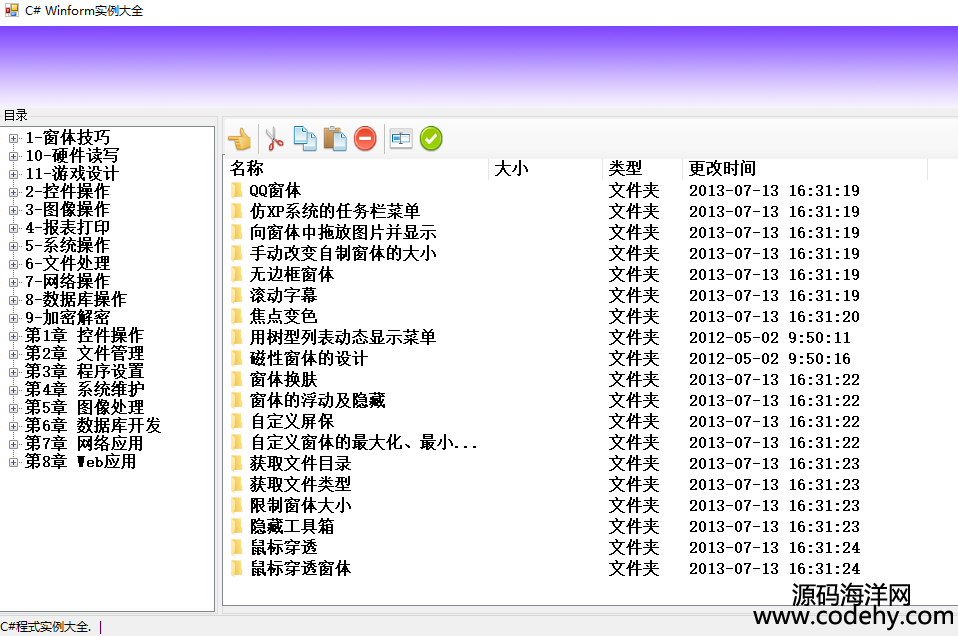The height and width of the screenshot is (636, 958).
Task: Select the 隐藏工具箱 folder entry
Action: [291, 526]
